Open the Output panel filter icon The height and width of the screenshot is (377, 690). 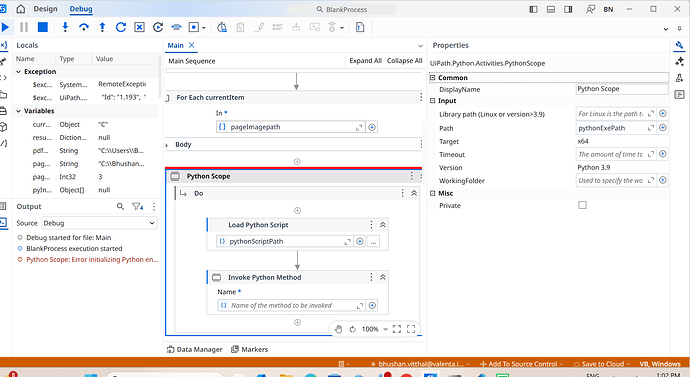point(137,206)
